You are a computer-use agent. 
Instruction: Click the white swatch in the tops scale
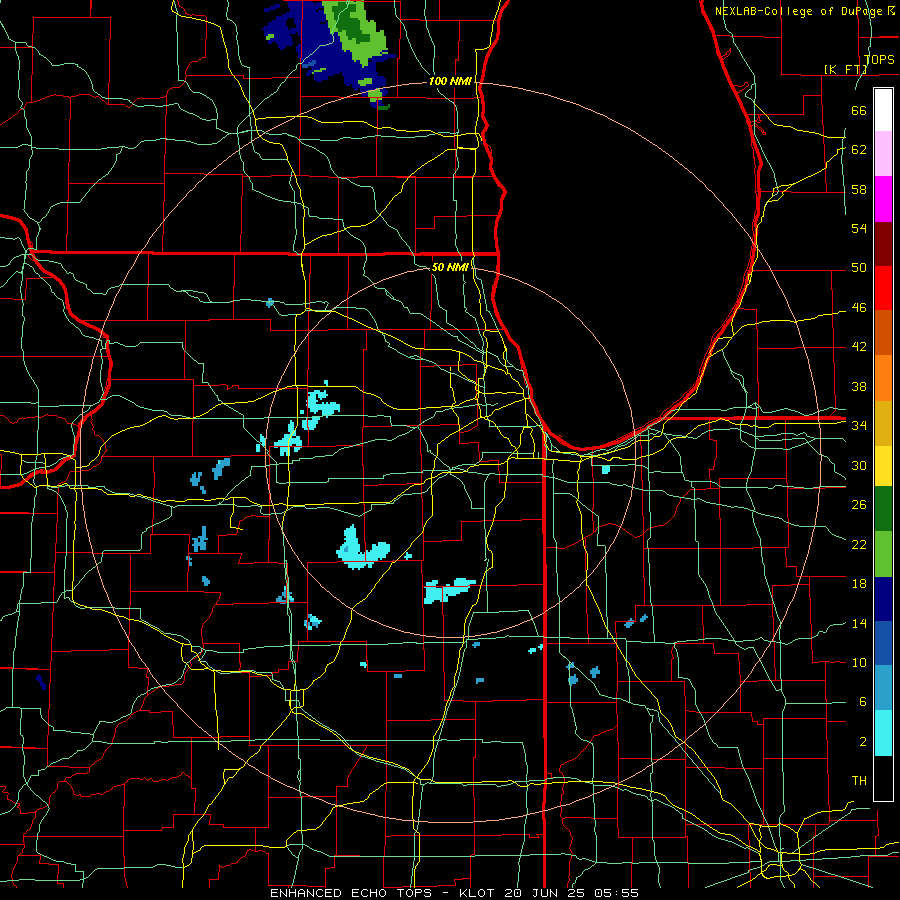883,110
